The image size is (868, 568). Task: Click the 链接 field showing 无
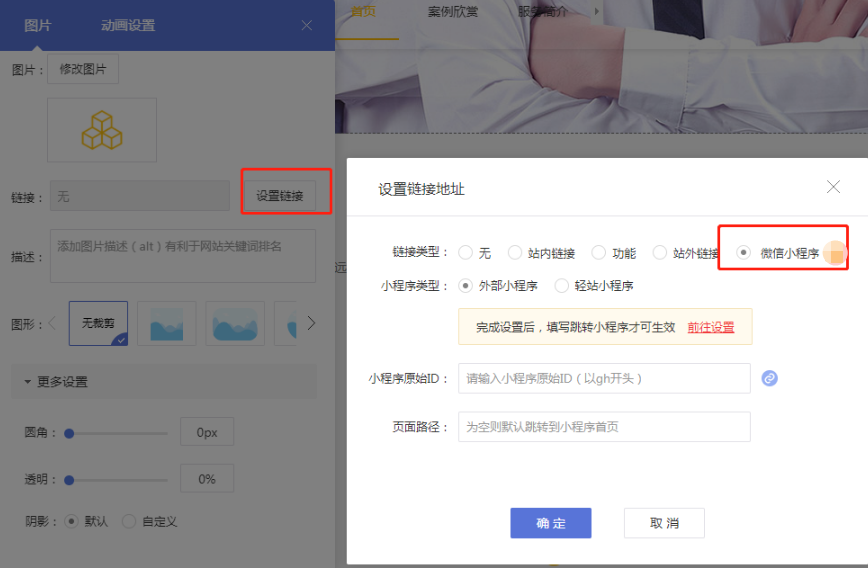pos(140,195)
